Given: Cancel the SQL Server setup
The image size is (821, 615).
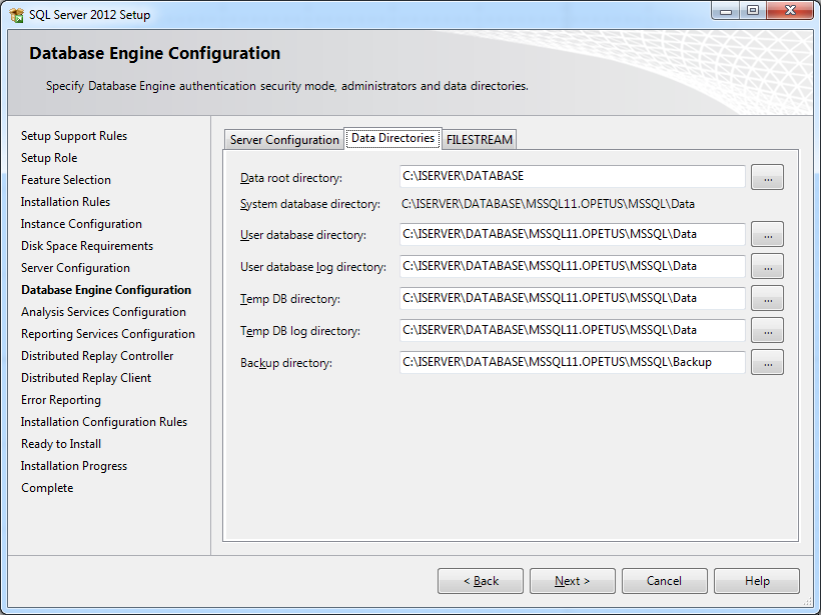Looking at the screenshot, I should (x=664, y=581).
